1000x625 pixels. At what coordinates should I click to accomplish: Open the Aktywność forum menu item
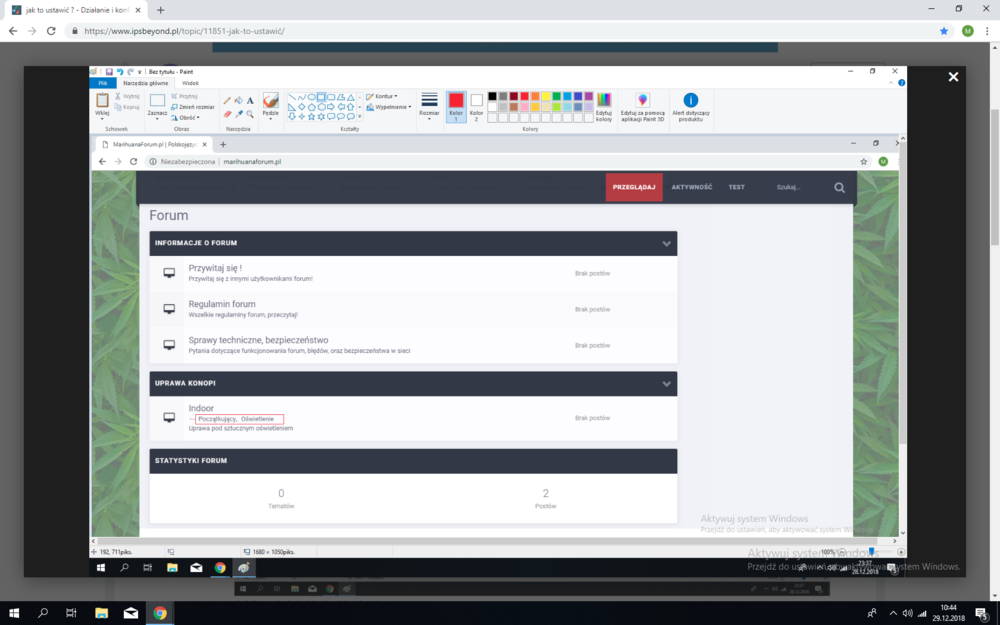coord(691,187)
